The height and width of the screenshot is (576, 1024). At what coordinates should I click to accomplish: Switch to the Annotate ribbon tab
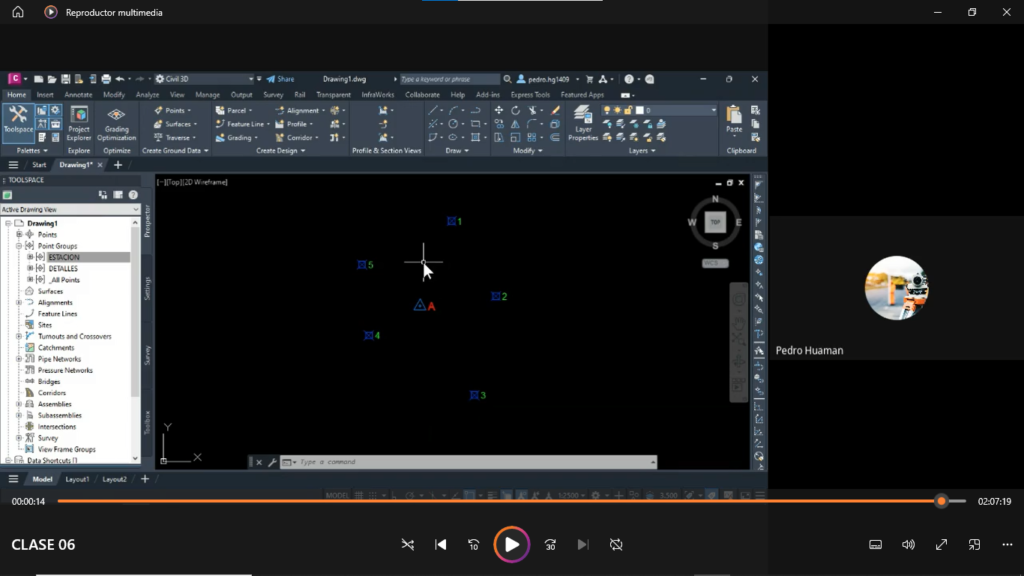click(x=78, y=95)
